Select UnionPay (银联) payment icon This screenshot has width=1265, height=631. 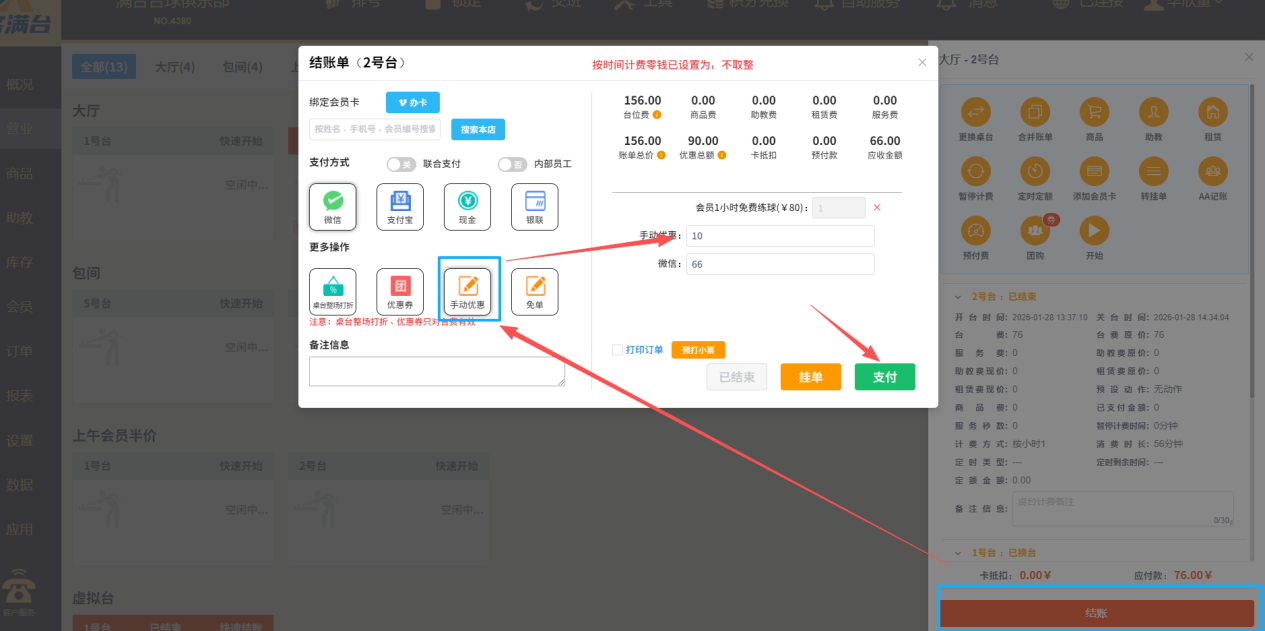(533, 206)
